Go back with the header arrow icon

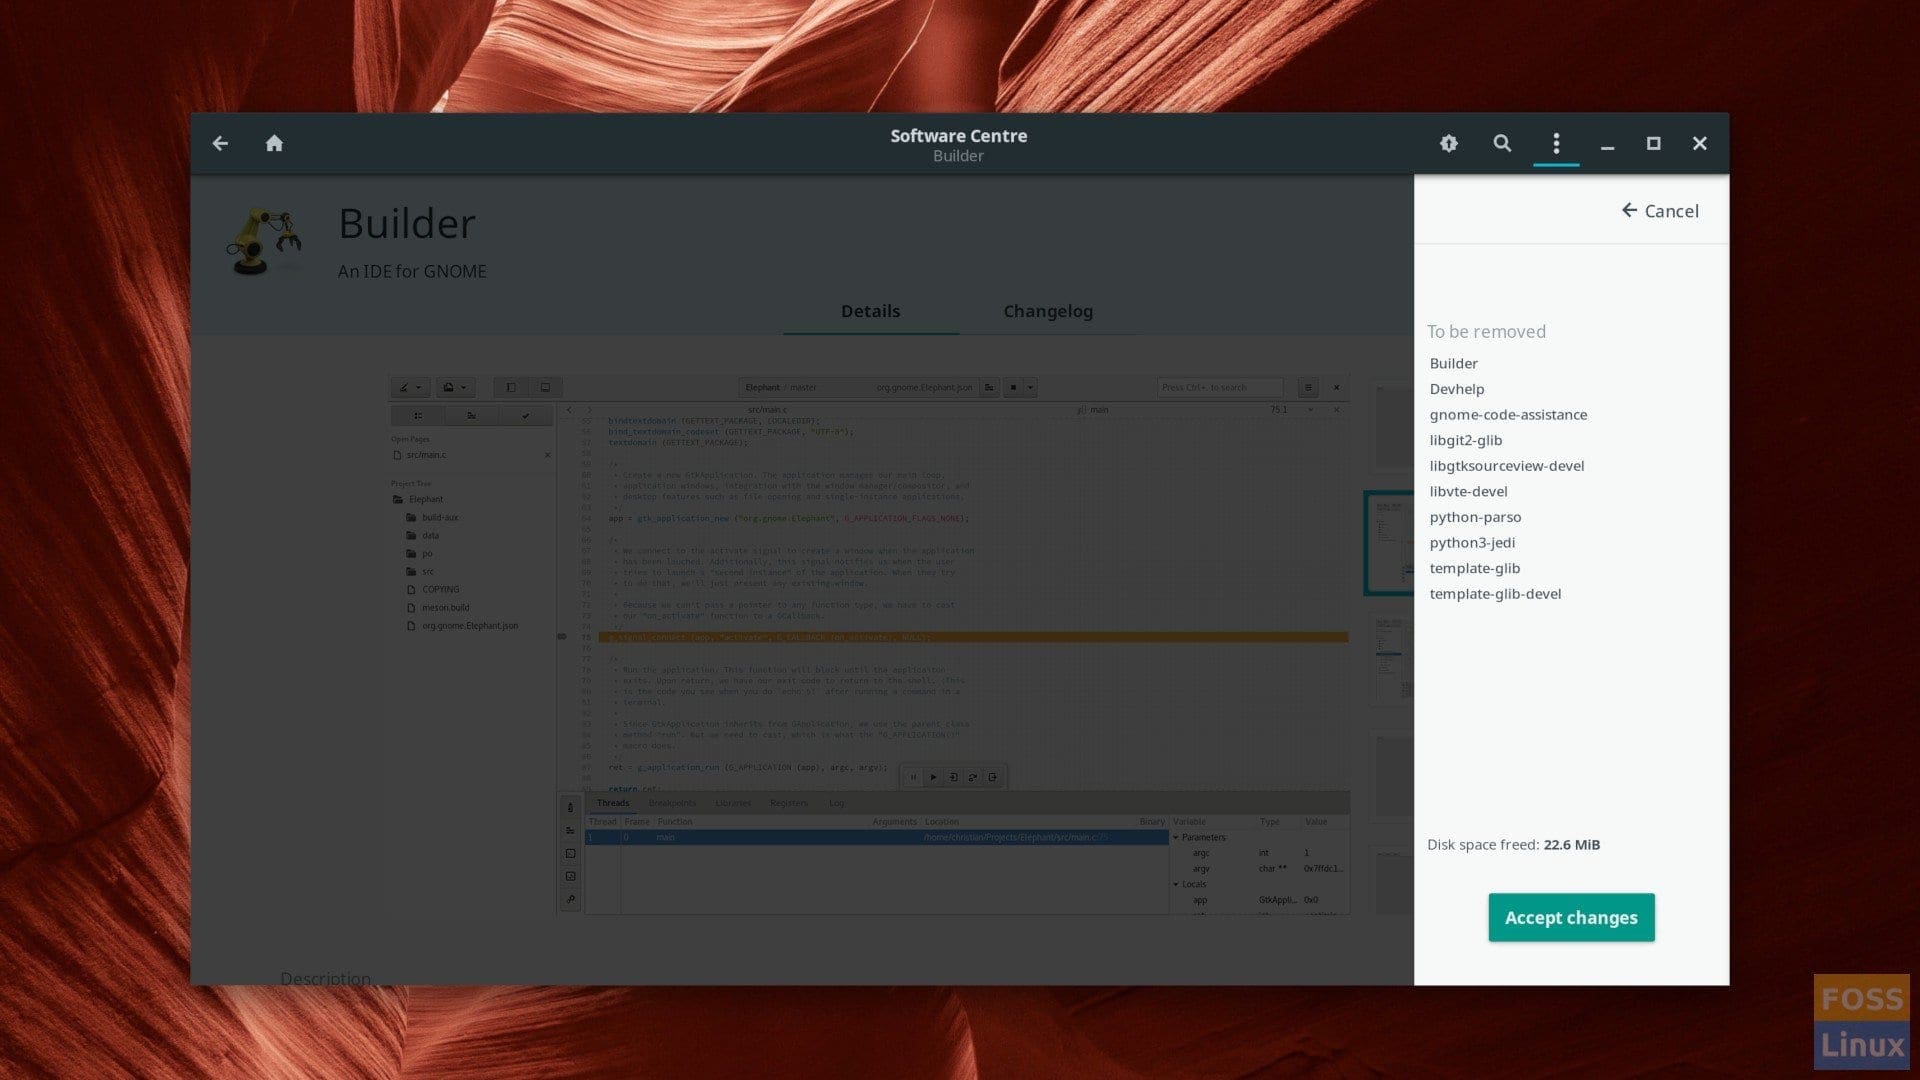[220, 143]
